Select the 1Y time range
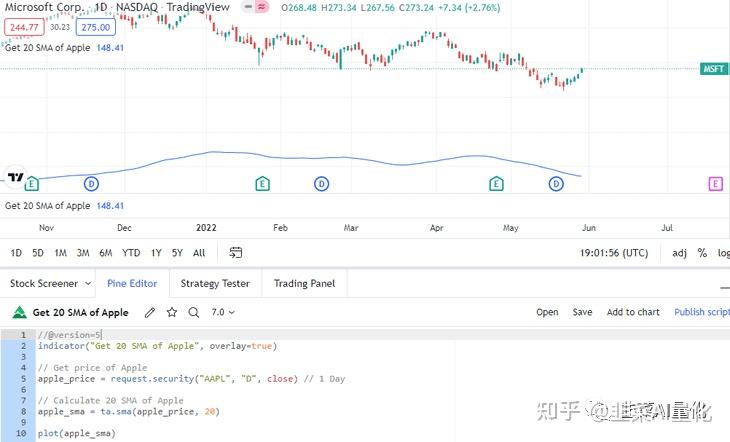 coord(156,253)
